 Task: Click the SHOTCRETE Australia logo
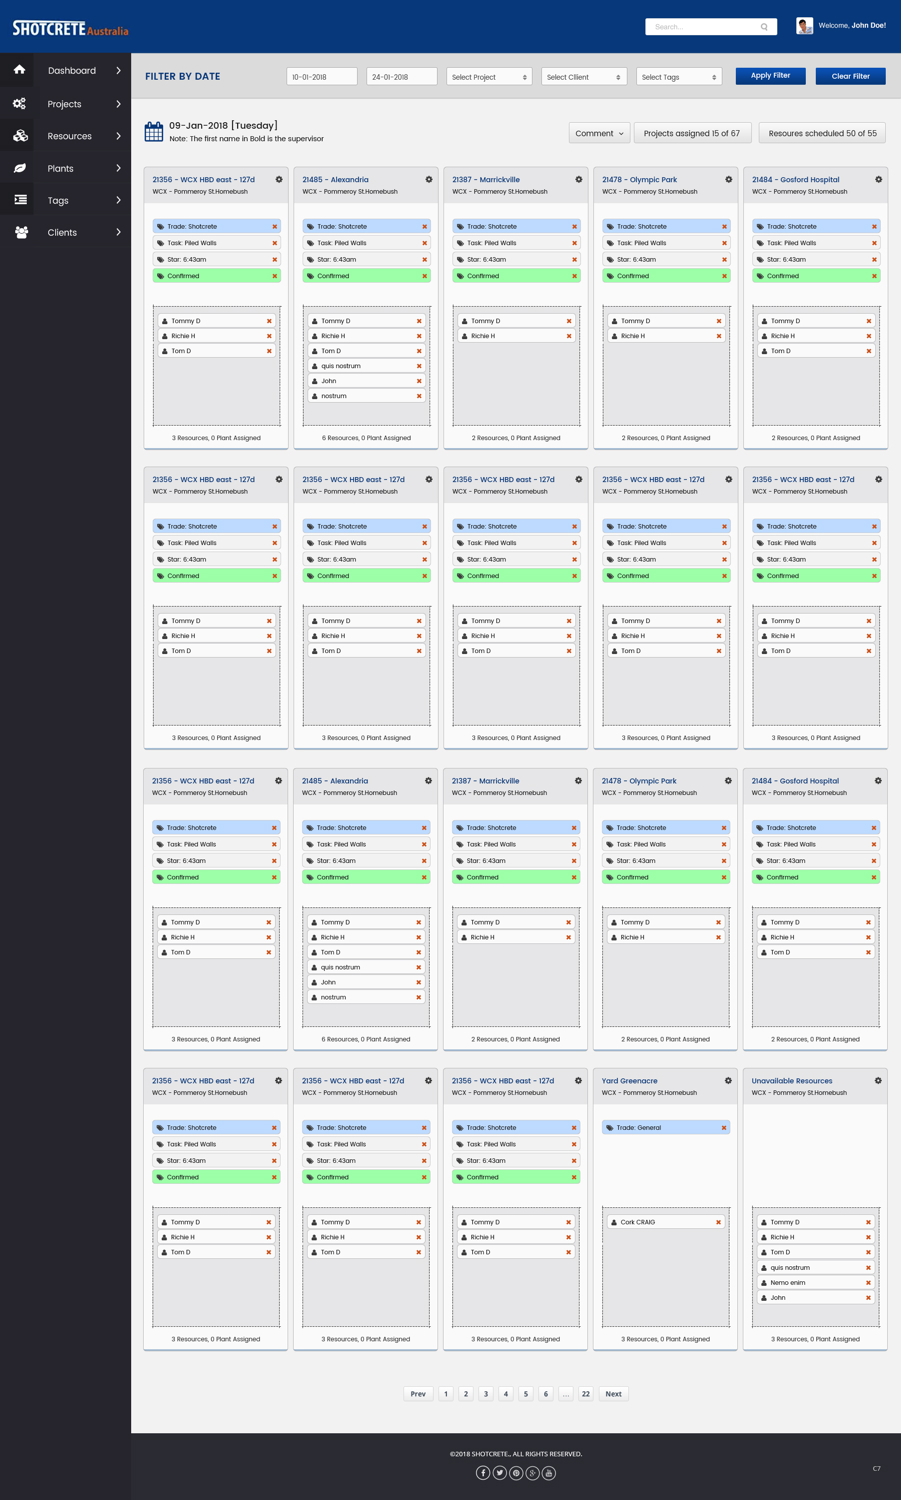(70, 29)
